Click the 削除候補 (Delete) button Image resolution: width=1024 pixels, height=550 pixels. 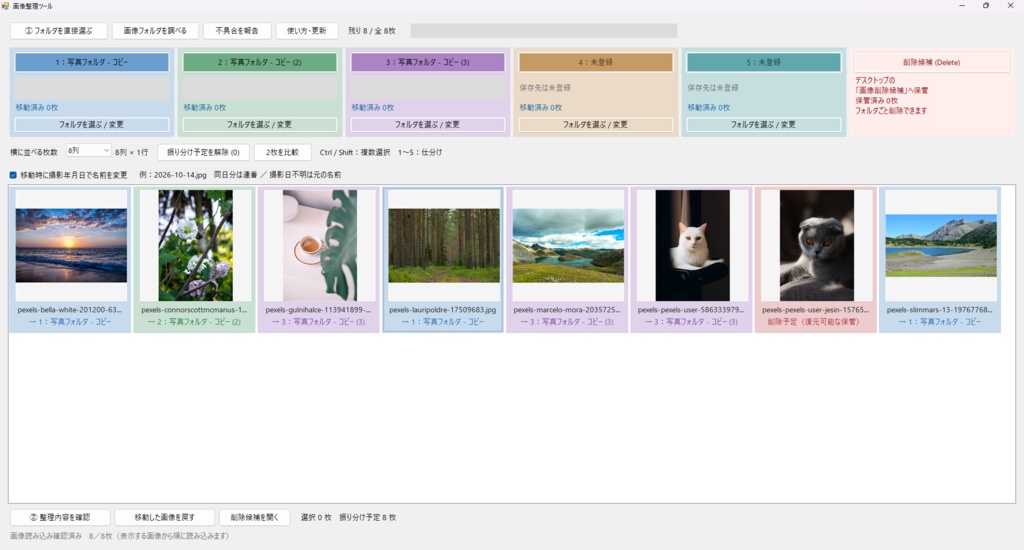[931, 62]
